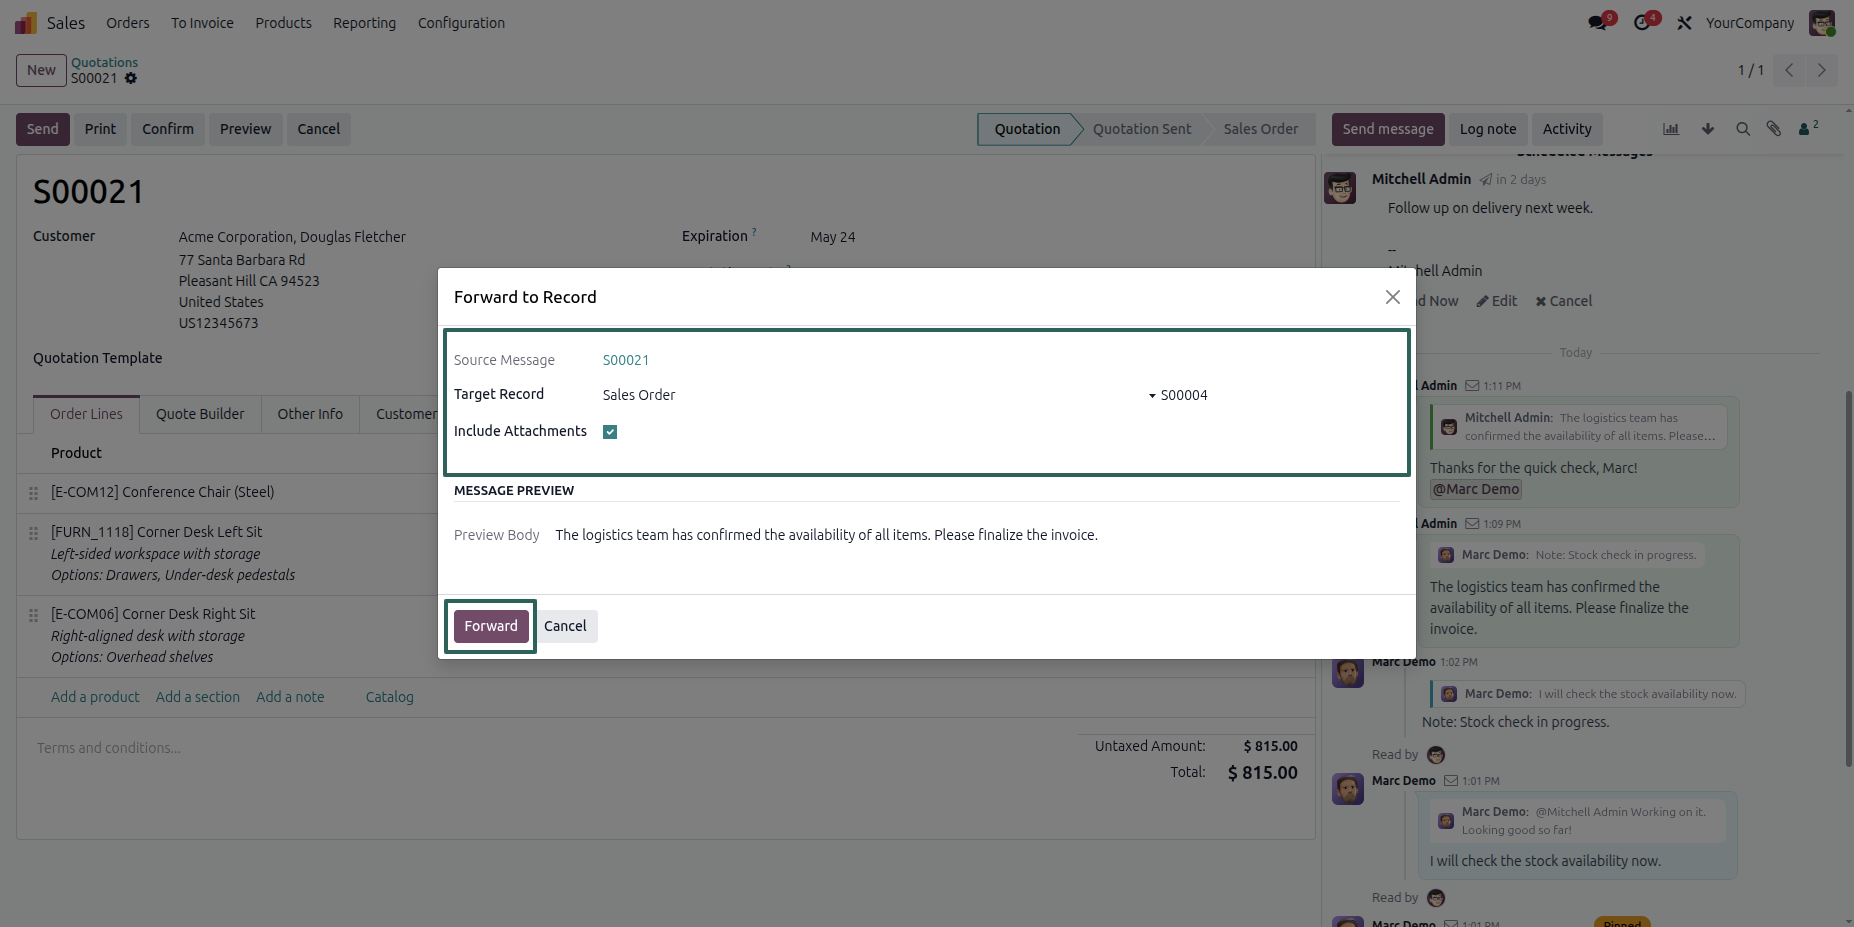Search chatter messages with magnifier icon
This screenshot has width=1854, height=927.
[x=1743, y=129]
